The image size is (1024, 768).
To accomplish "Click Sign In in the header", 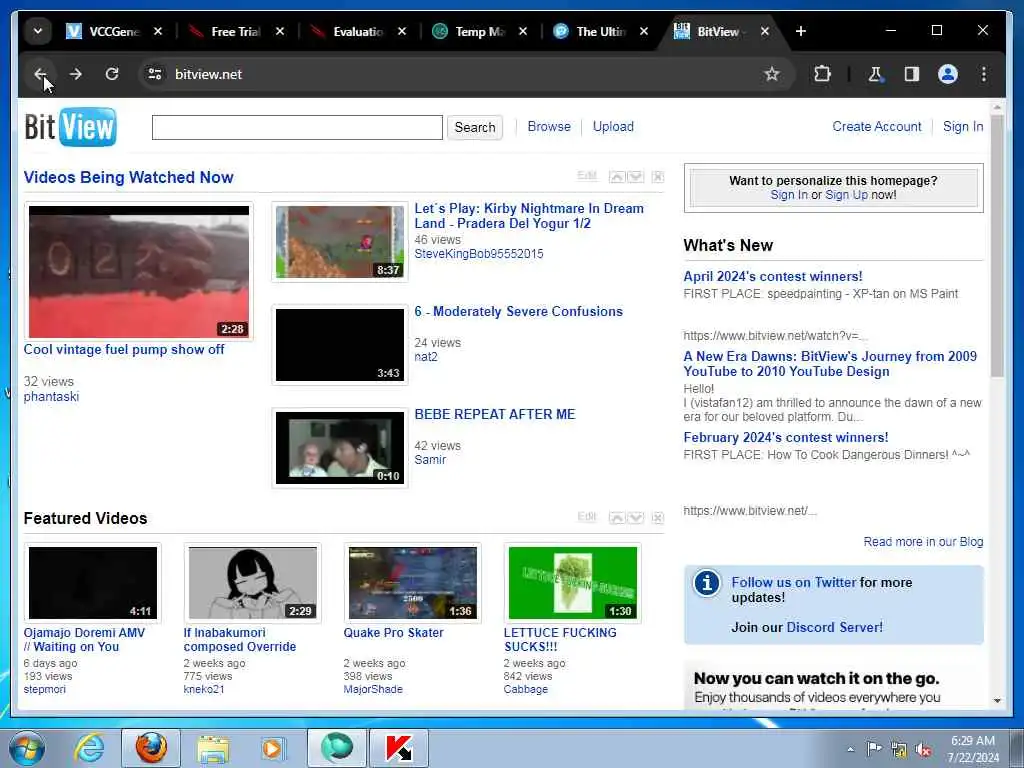I will click(963, 127).
